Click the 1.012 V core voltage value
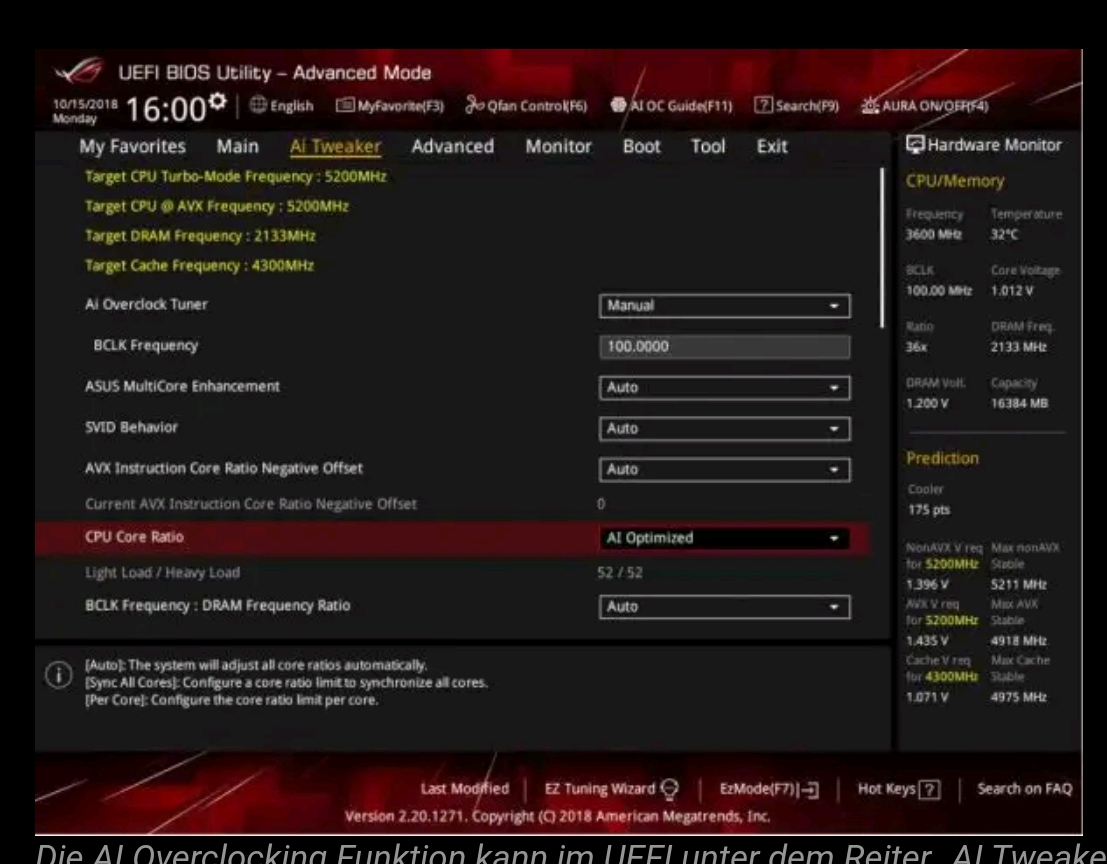The height and width of the screenshot is (864, 1107). (1012, 291)
